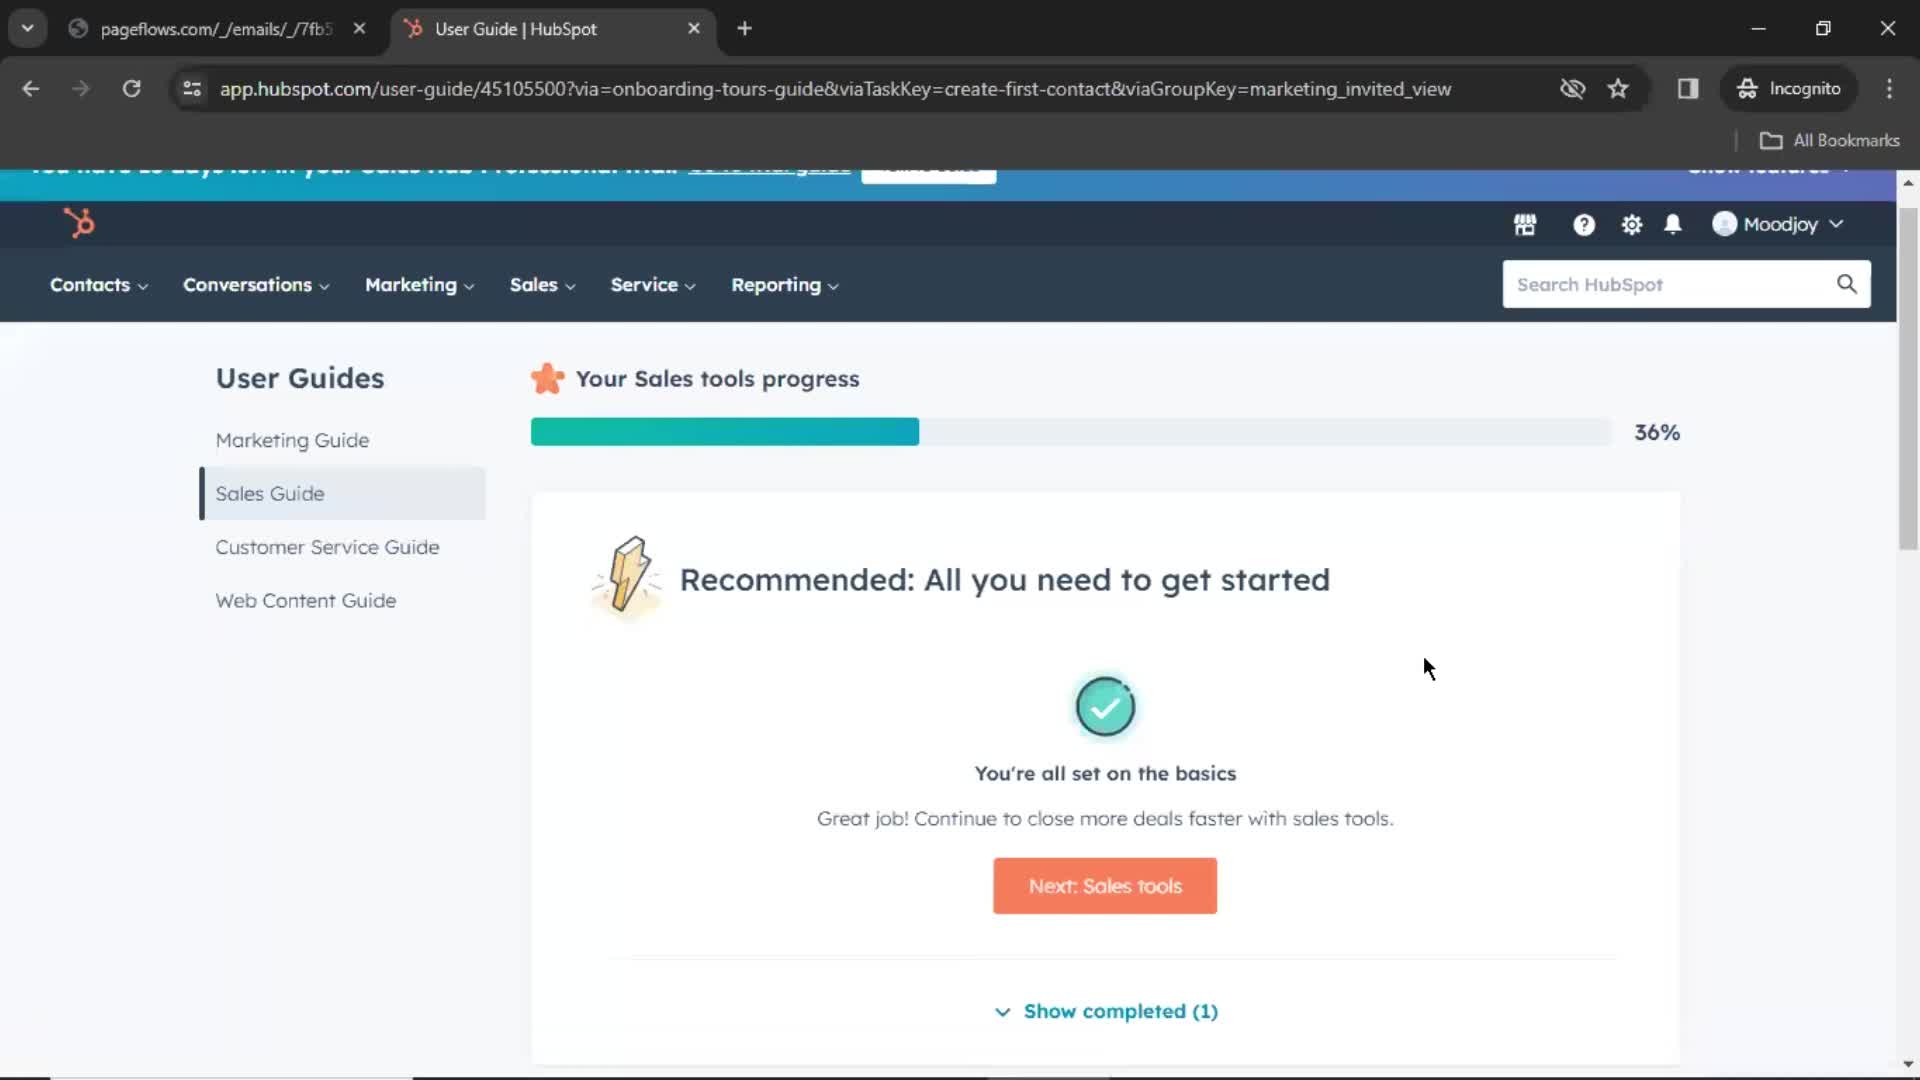Open the Contacts dropdown menu
This screenshot has width=1920, height=1080.
96,284
